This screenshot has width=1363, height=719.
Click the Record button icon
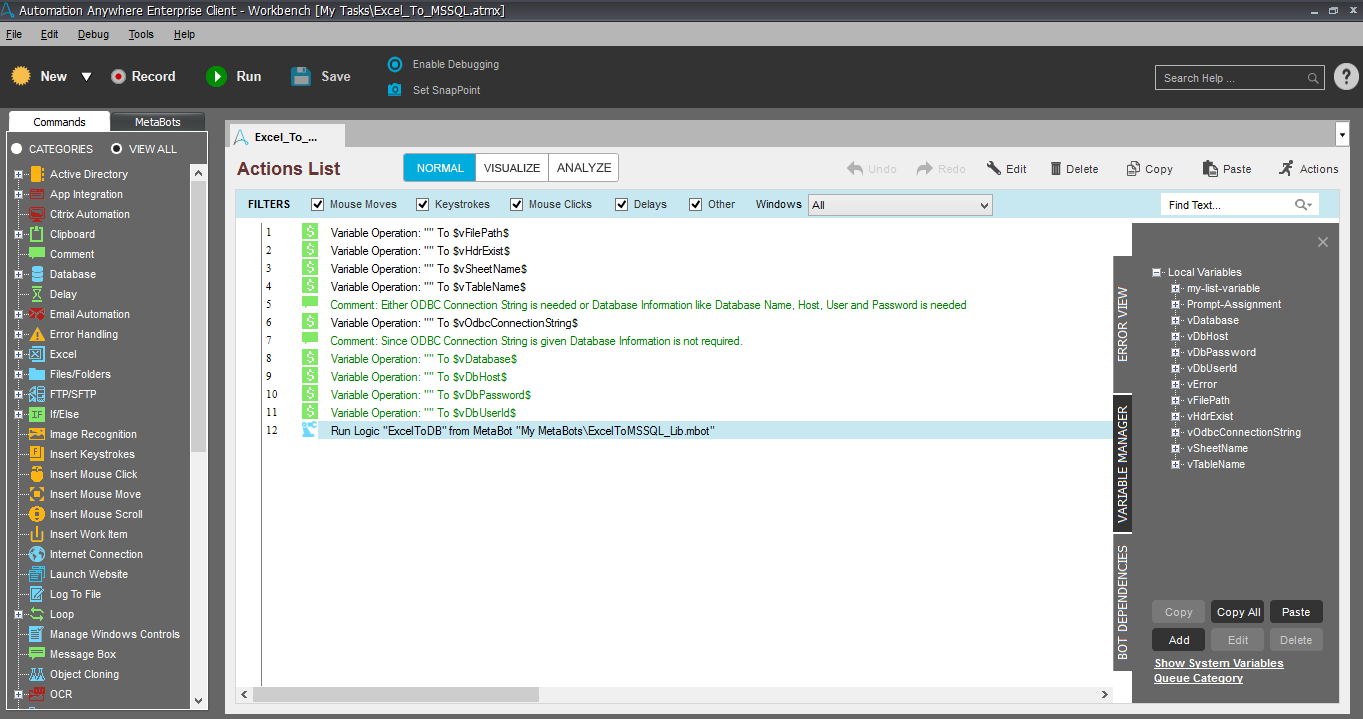pos(119,76)
